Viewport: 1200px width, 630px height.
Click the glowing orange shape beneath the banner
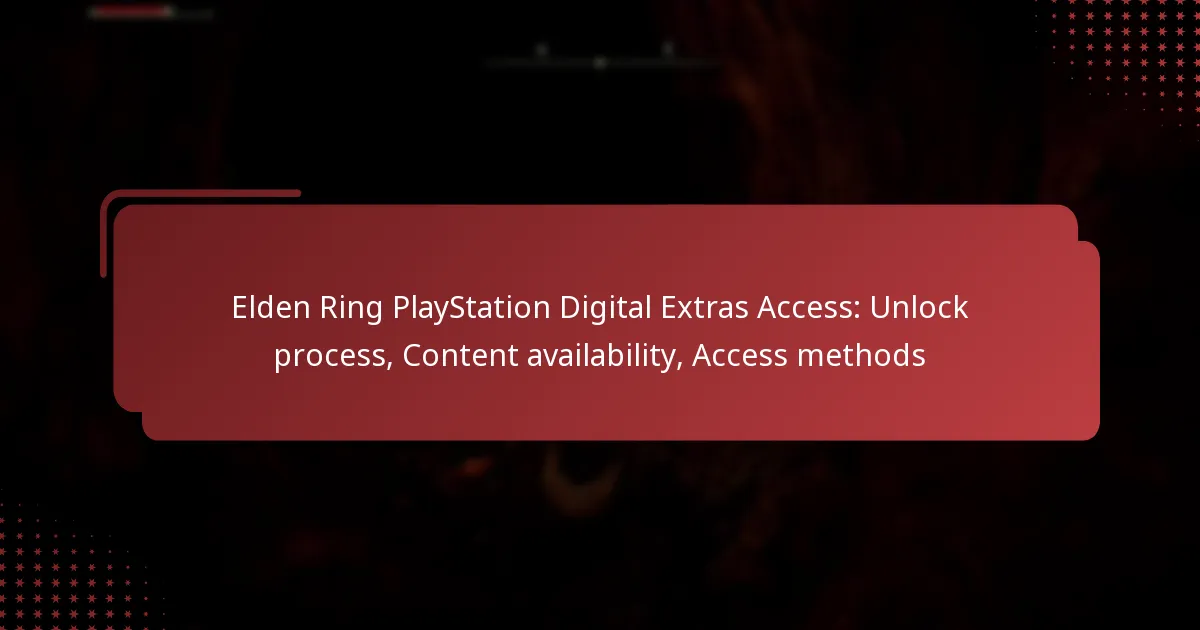pos(580,475)
